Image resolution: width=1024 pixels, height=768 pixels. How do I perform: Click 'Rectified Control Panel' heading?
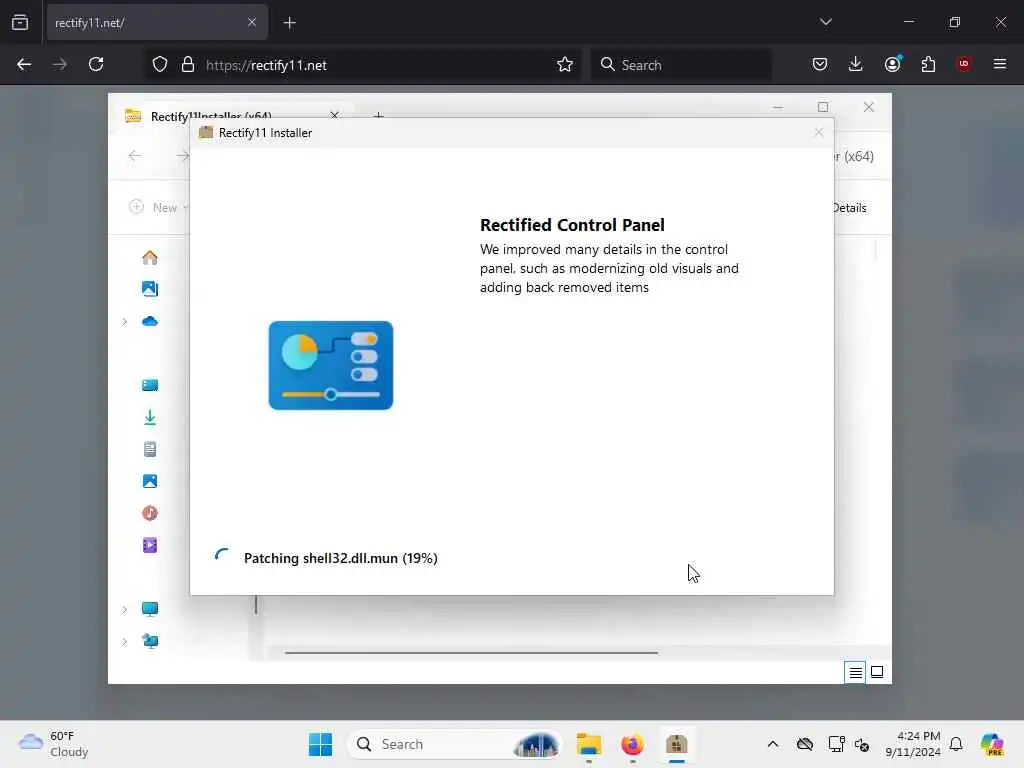tap(572, 225)
